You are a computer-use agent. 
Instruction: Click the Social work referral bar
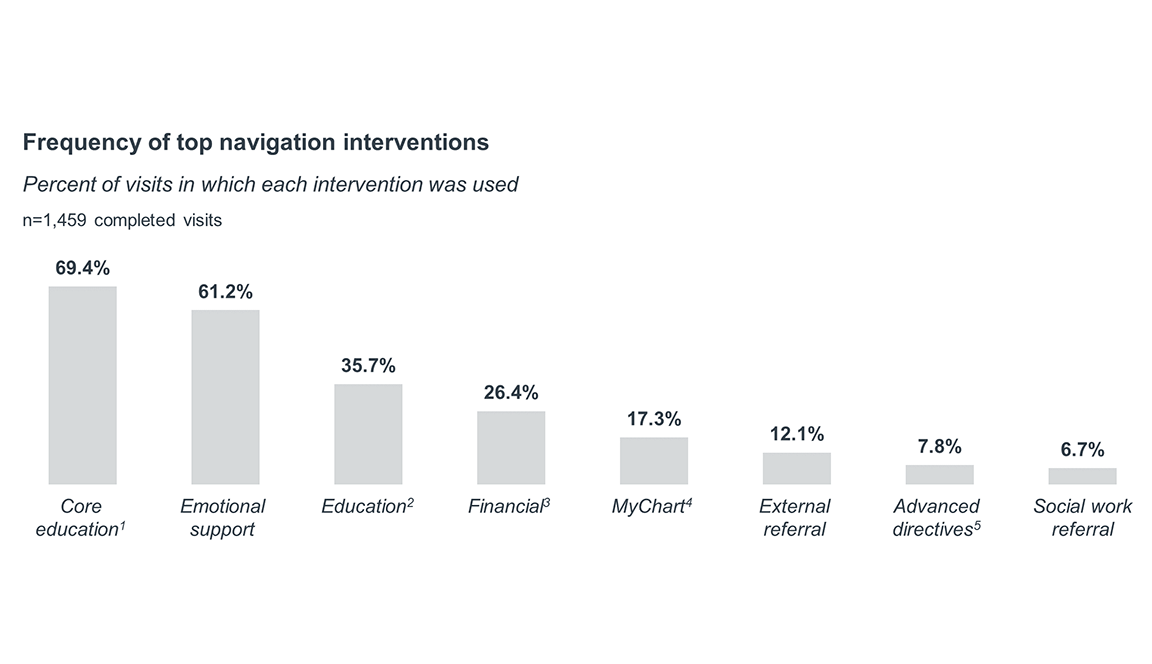pos(1082,476)
